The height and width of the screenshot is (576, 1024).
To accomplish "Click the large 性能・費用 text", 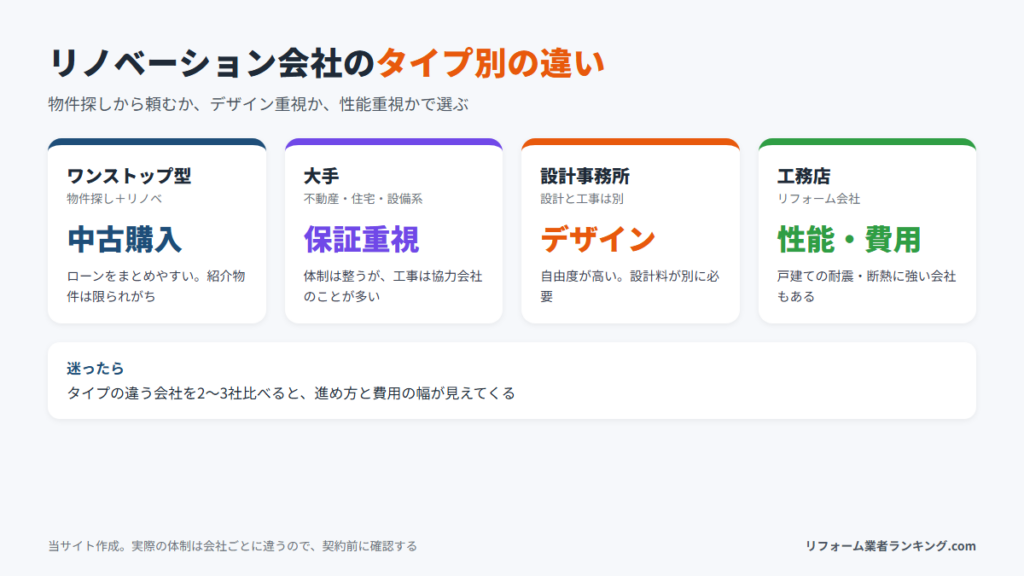I will [x=849, y=240].
